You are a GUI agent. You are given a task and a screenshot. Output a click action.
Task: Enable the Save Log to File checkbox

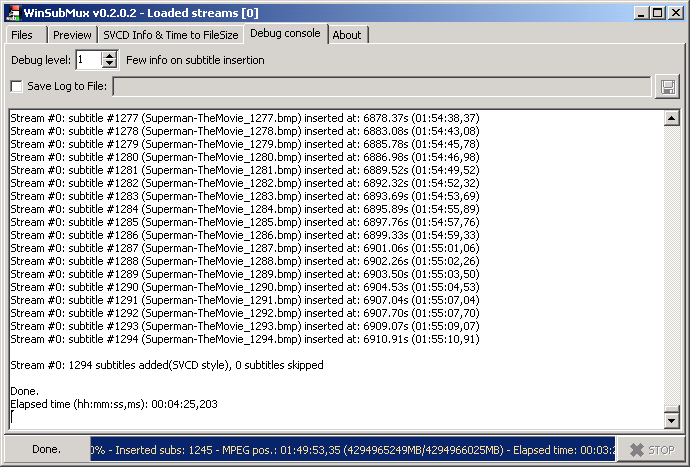pos(16,87)
